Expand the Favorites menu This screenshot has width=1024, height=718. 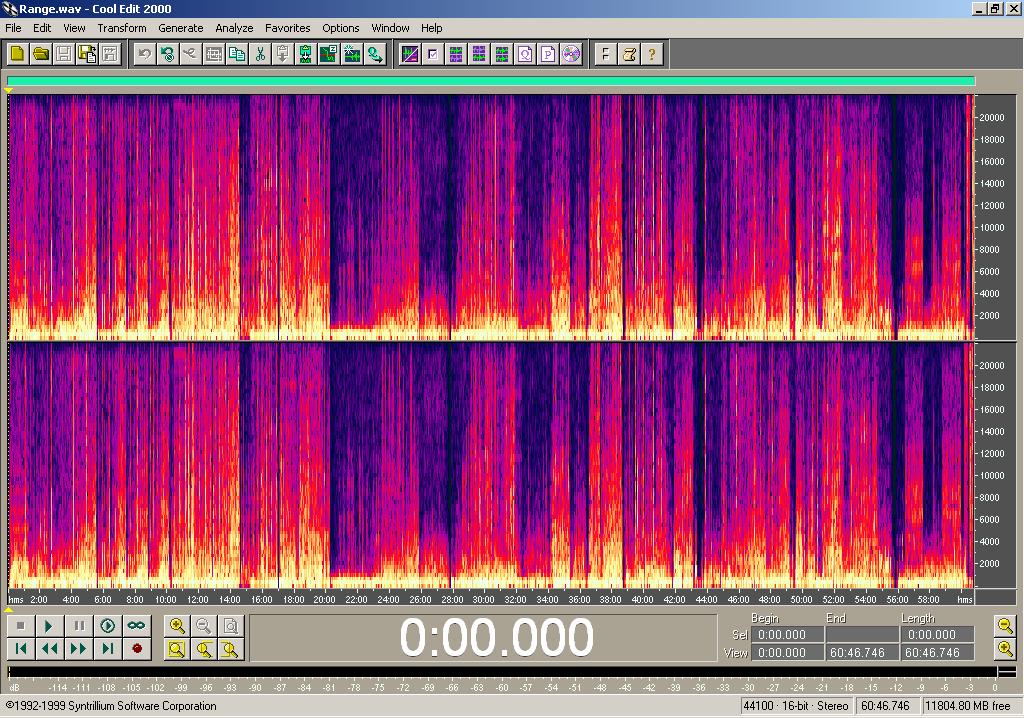(287, 28)
